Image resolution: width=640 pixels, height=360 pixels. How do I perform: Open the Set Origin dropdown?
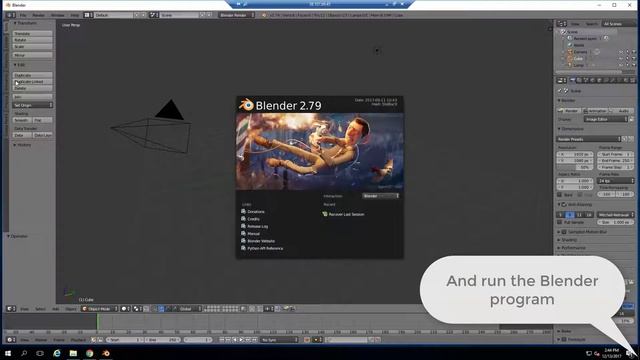[32, 105]
